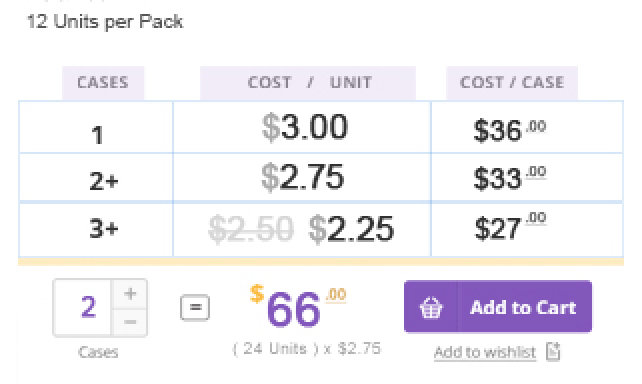Click the $27.00 cost per case cell
642x384 pixels.
(510, 226)
